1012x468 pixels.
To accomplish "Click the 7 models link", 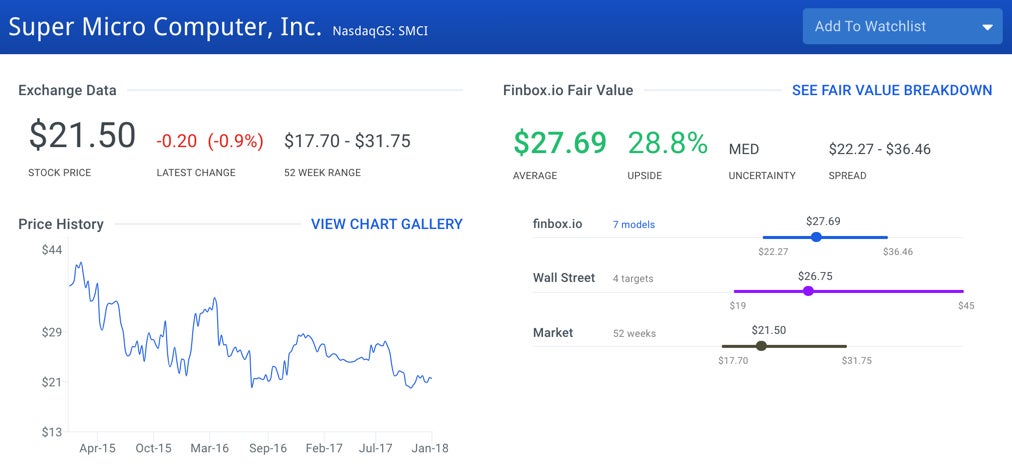I will (633, 225).
